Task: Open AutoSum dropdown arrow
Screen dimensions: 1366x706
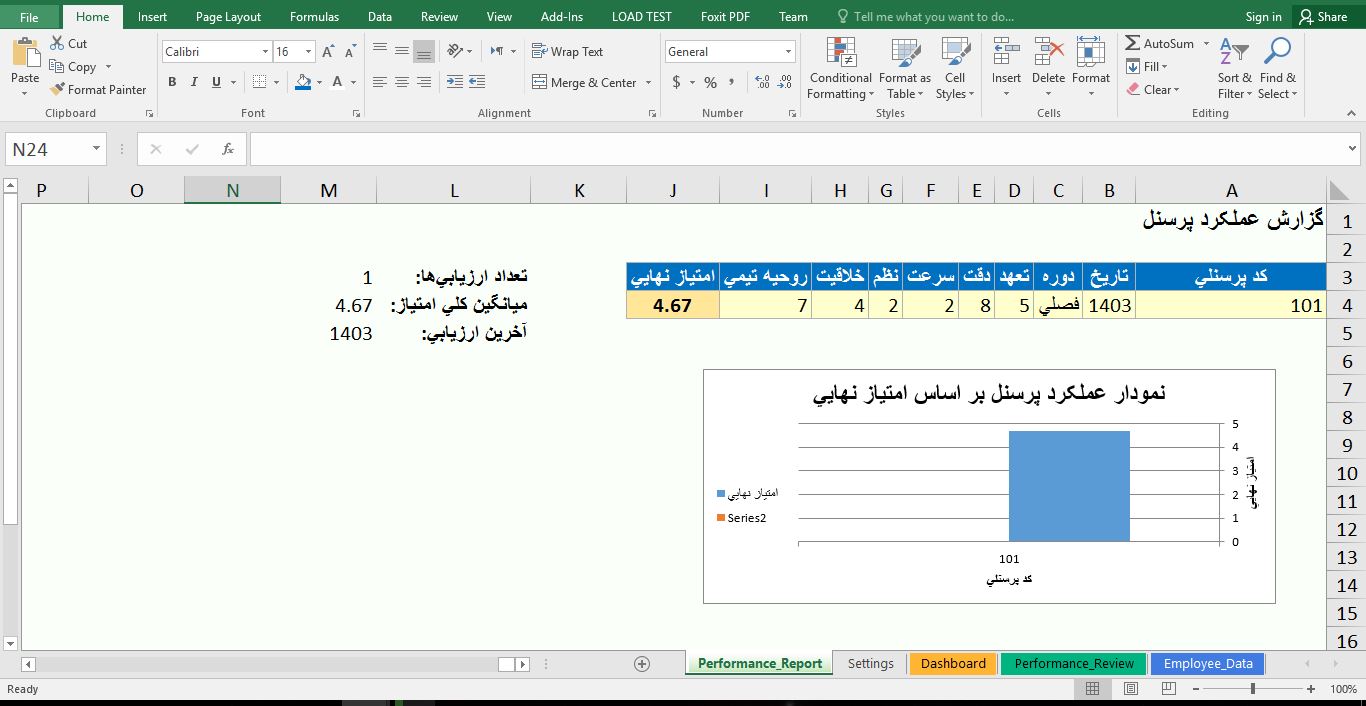Action: (x=1206, y=43)
